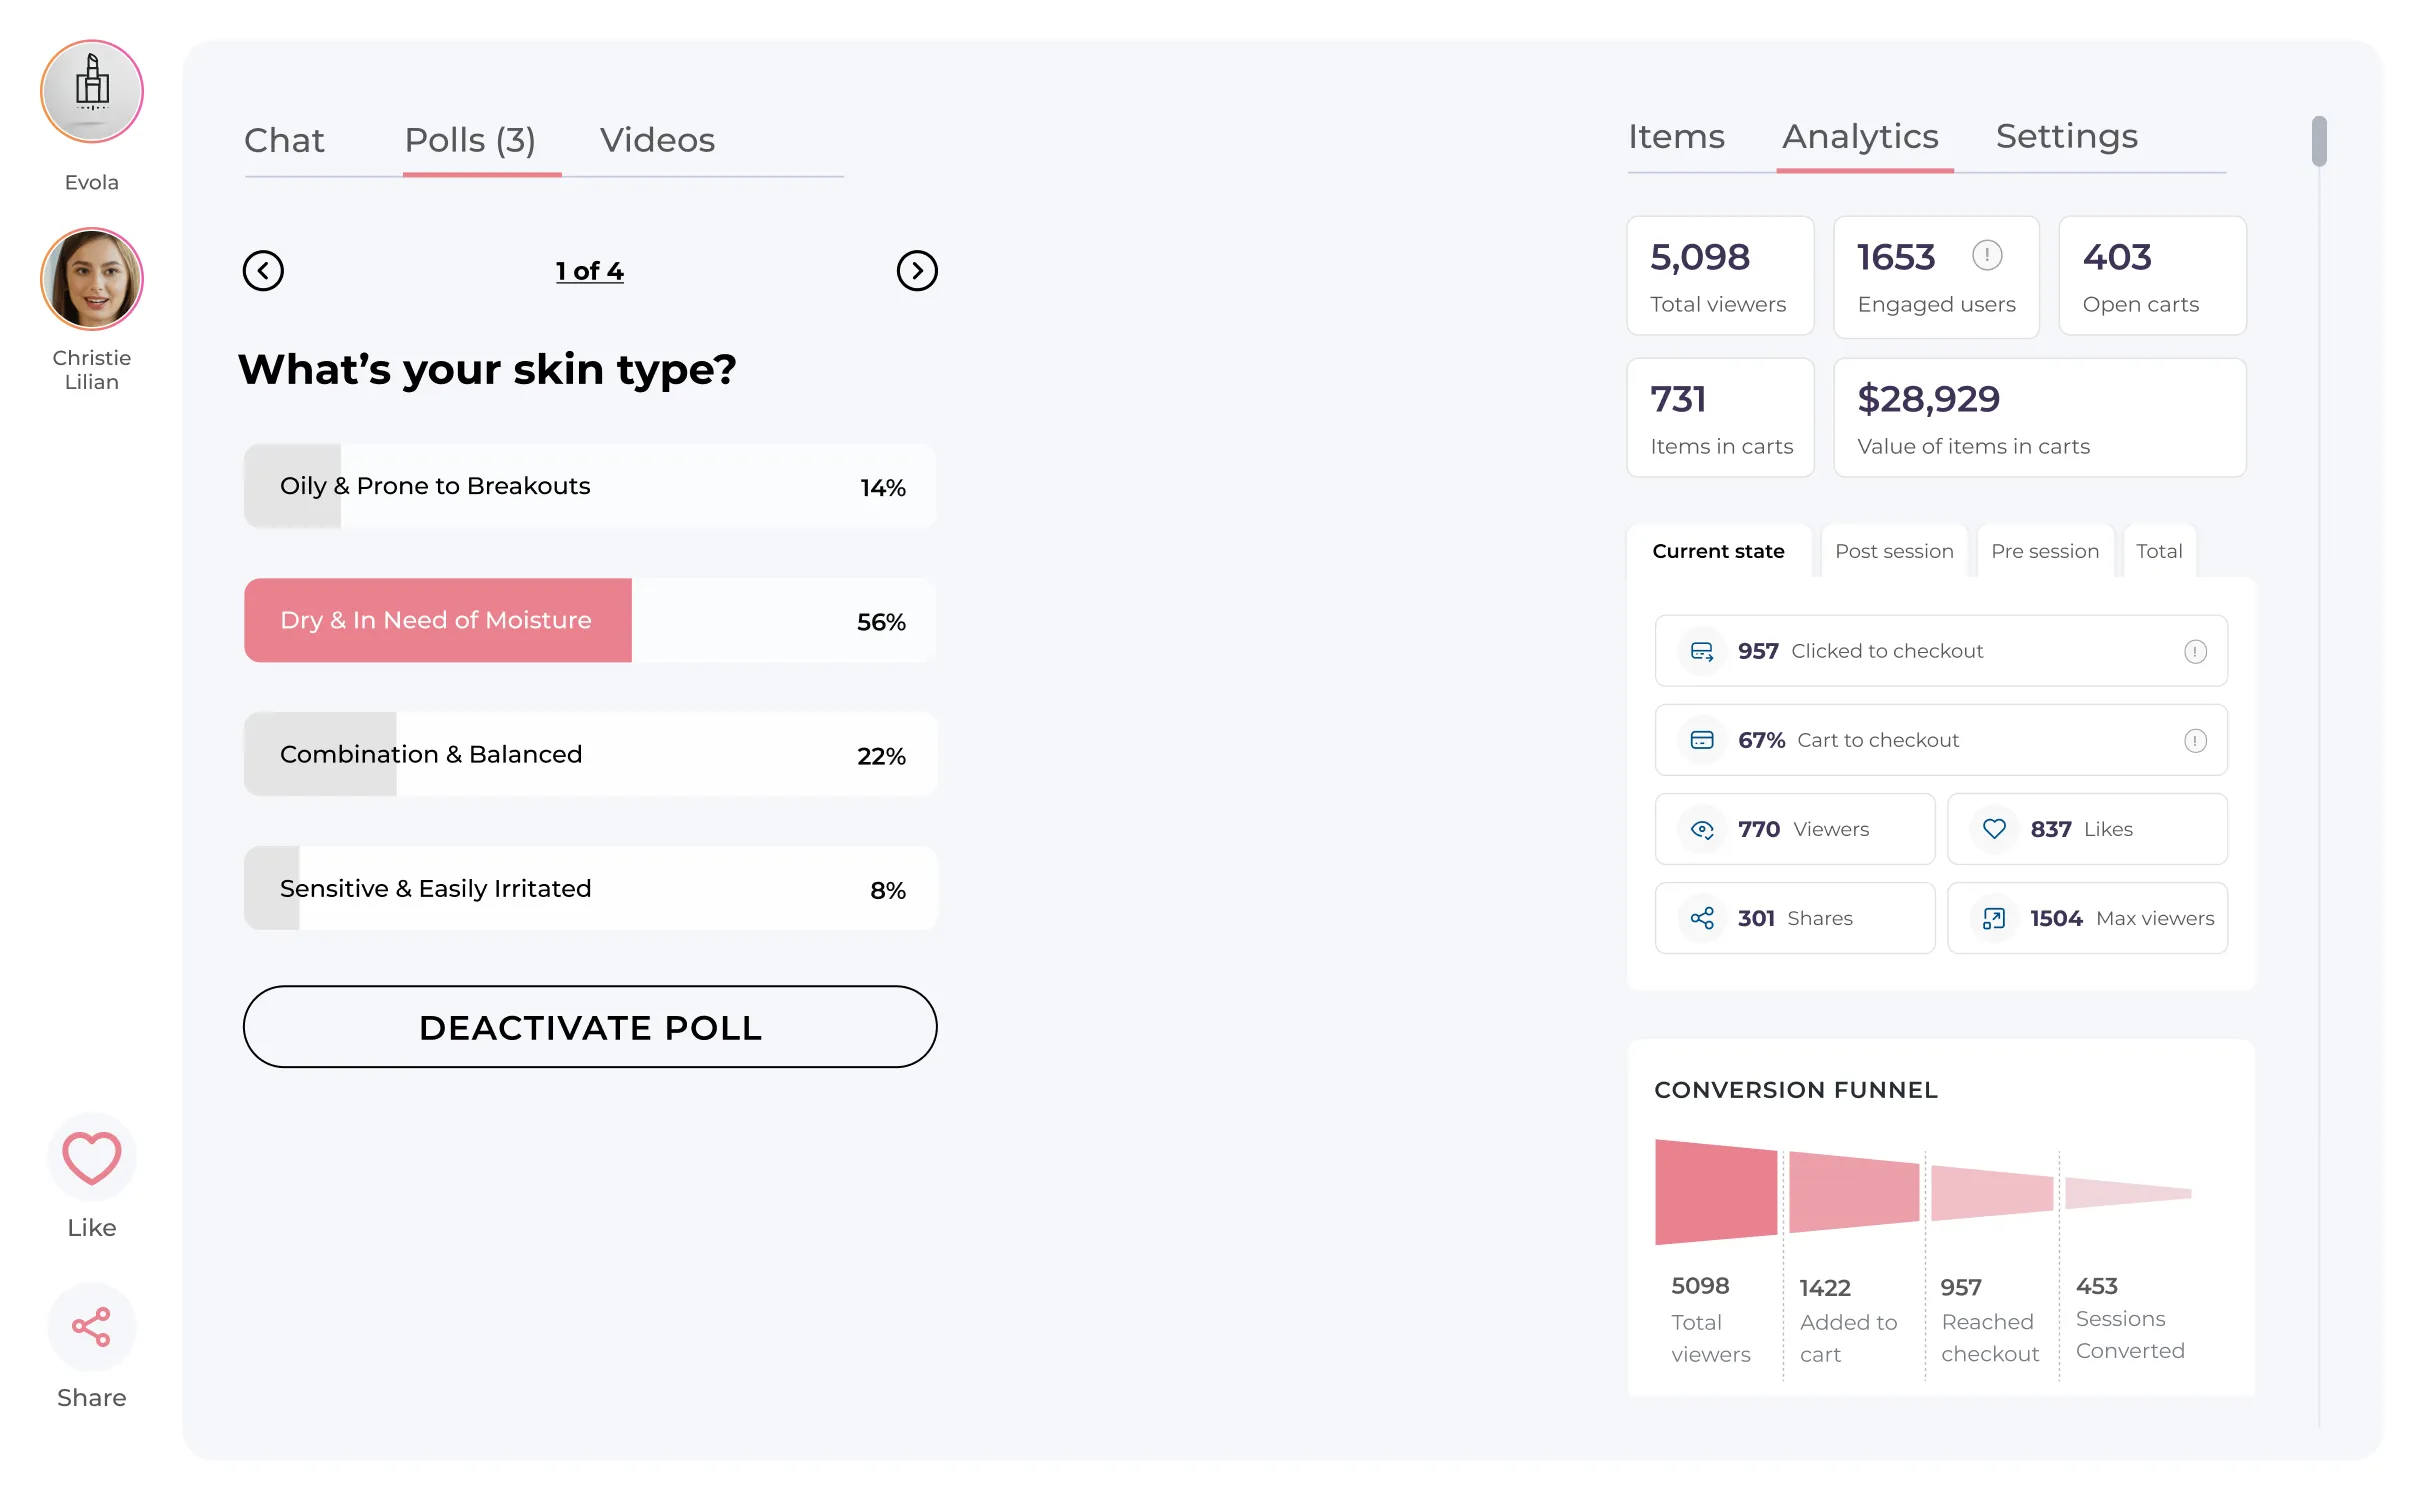Click the analytics panel scrollbar

point(2318,142)
